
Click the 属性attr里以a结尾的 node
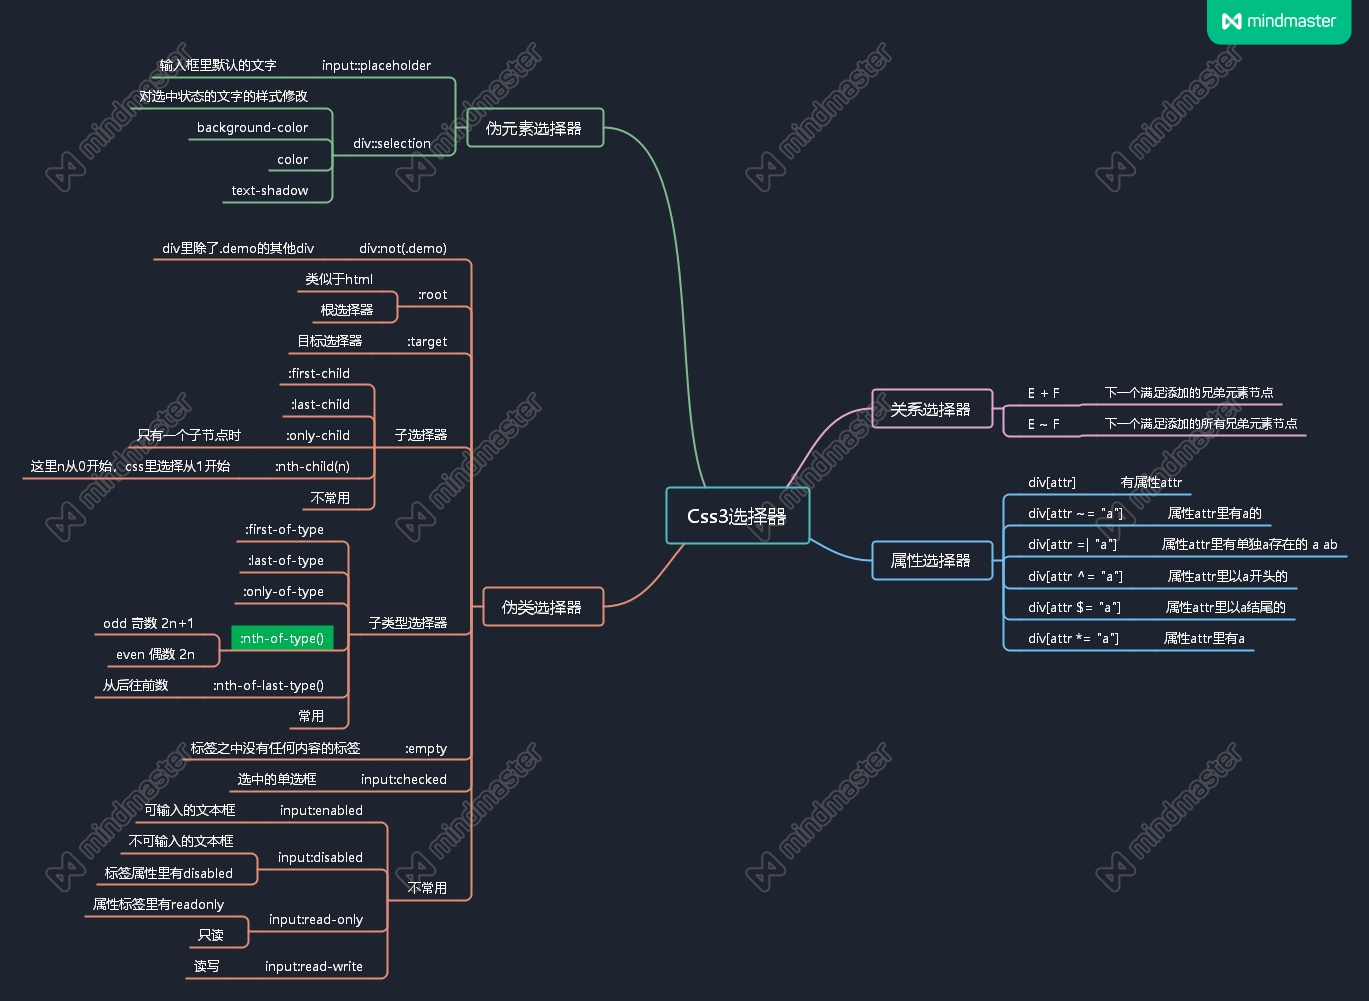click(x=1226, y=608)
